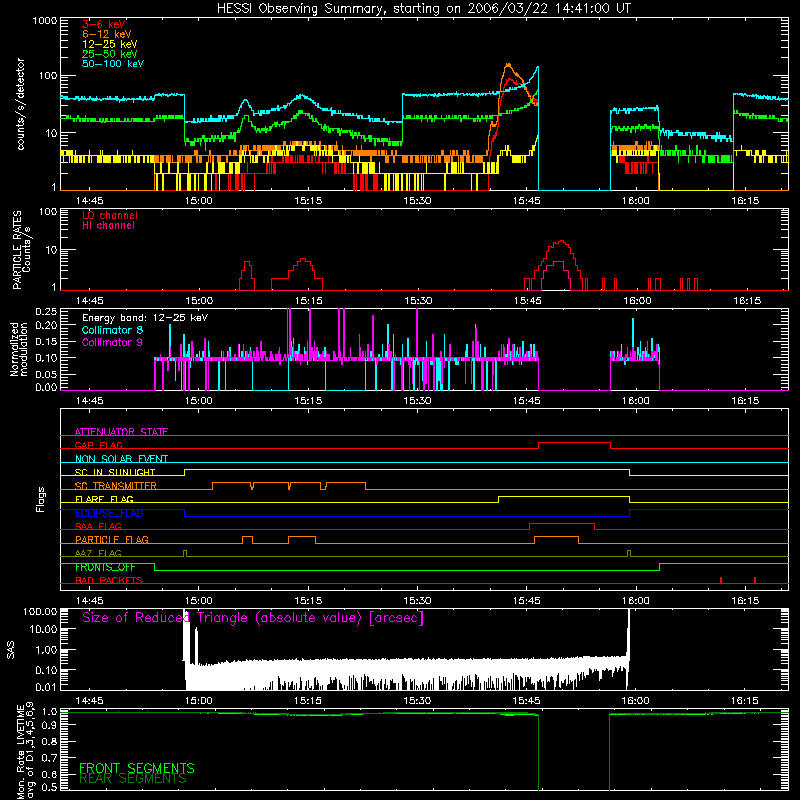
Task: Click the 0.01 tick label on SAS axis
Action: click(46, 687)
